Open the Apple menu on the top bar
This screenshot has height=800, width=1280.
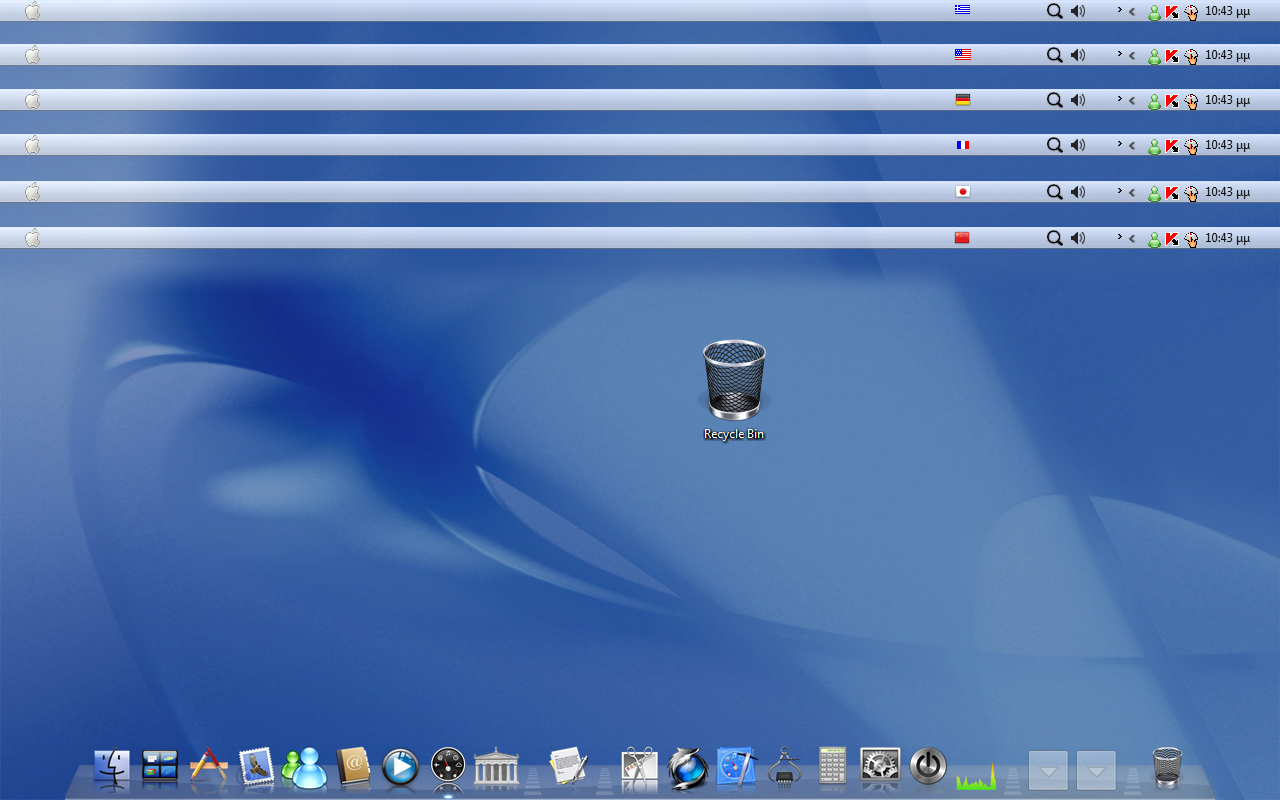[x=31, y=11]
